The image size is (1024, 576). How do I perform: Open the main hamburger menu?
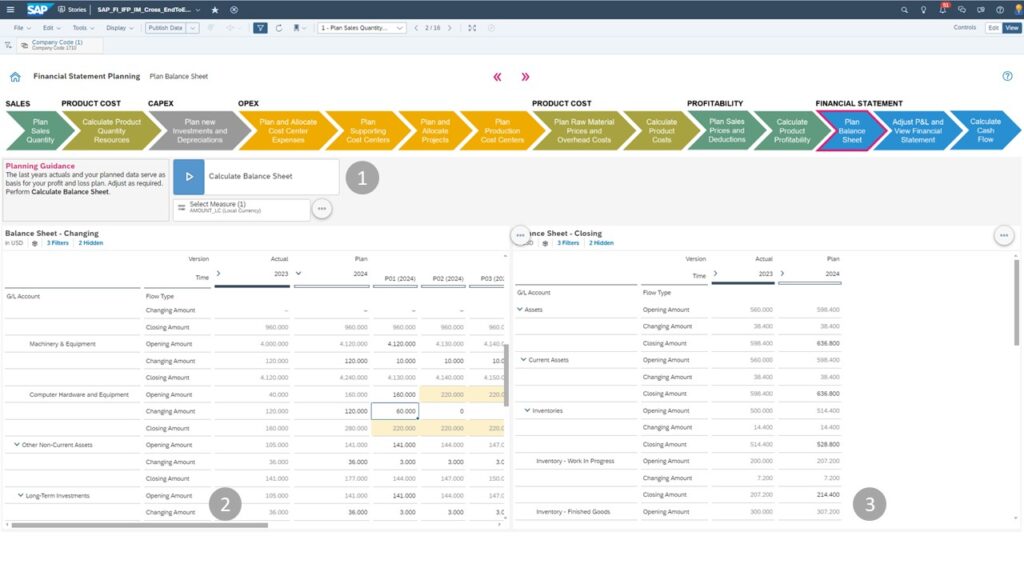coord(10,9)
